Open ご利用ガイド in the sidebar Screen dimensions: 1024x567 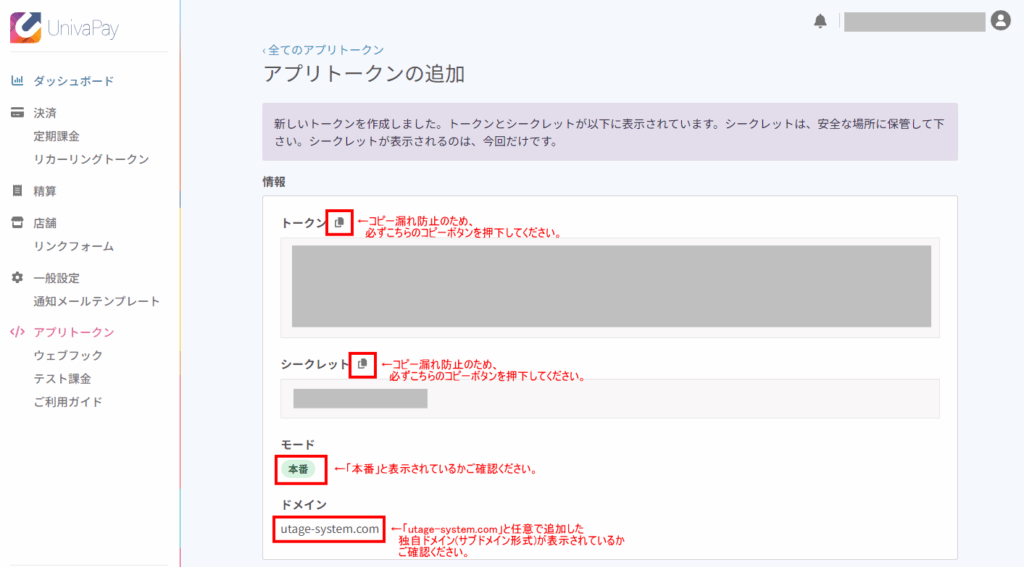[x=68, y=402]
